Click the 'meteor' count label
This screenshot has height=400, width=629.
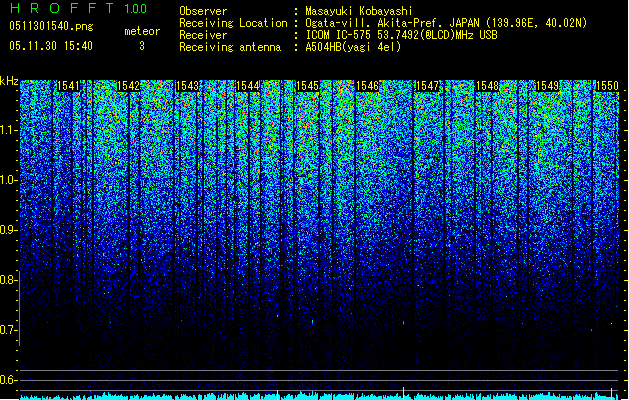click(x=142, y=31)
